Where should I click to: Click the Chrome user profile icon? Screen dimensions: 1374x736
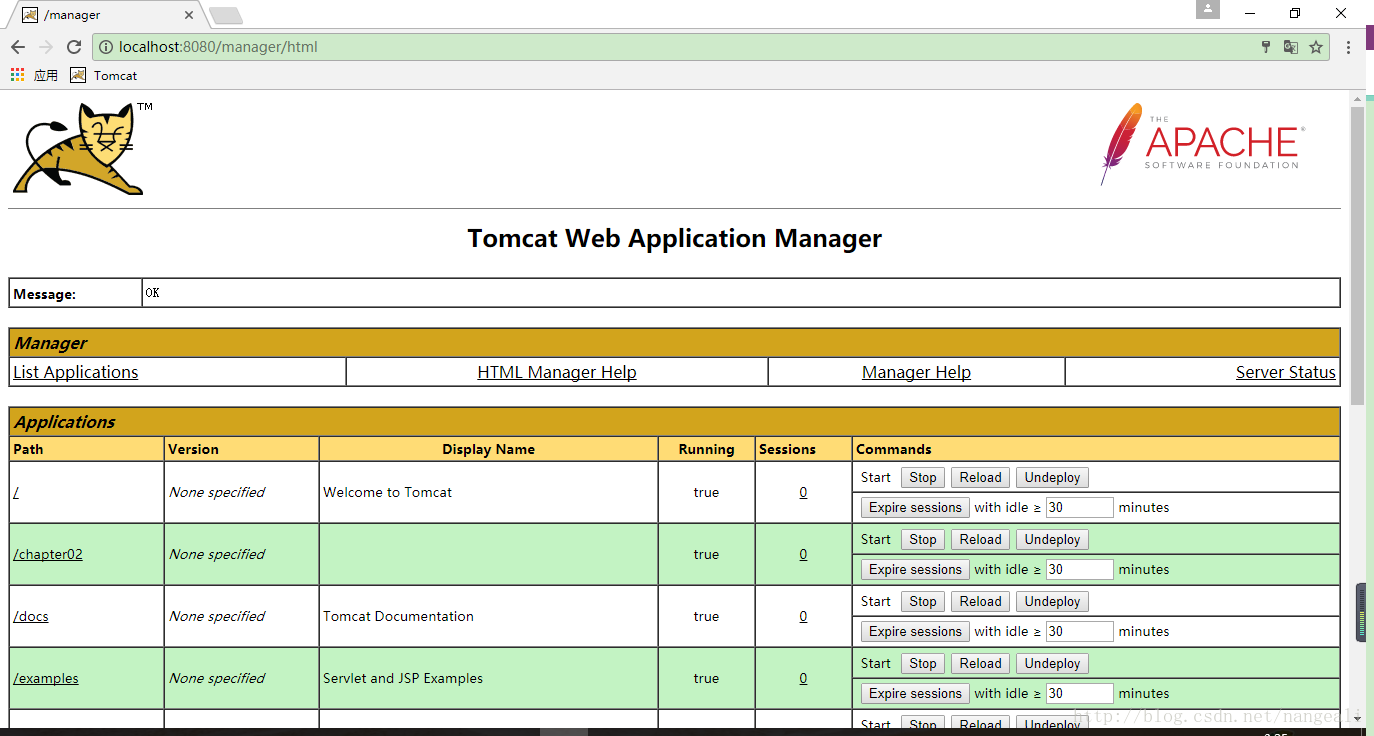click(x=1208, y=9)
